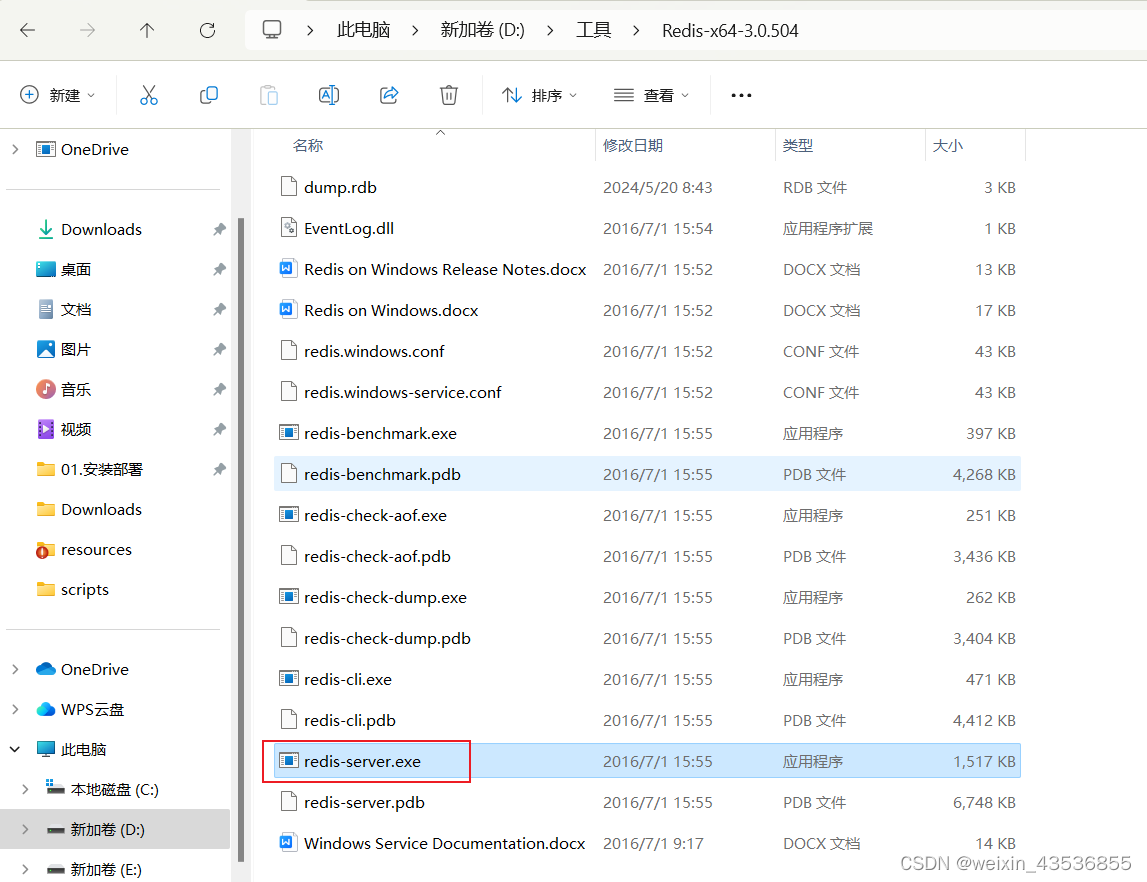Click the redis-benchmark.exe file icon

(x=289, y=433)
